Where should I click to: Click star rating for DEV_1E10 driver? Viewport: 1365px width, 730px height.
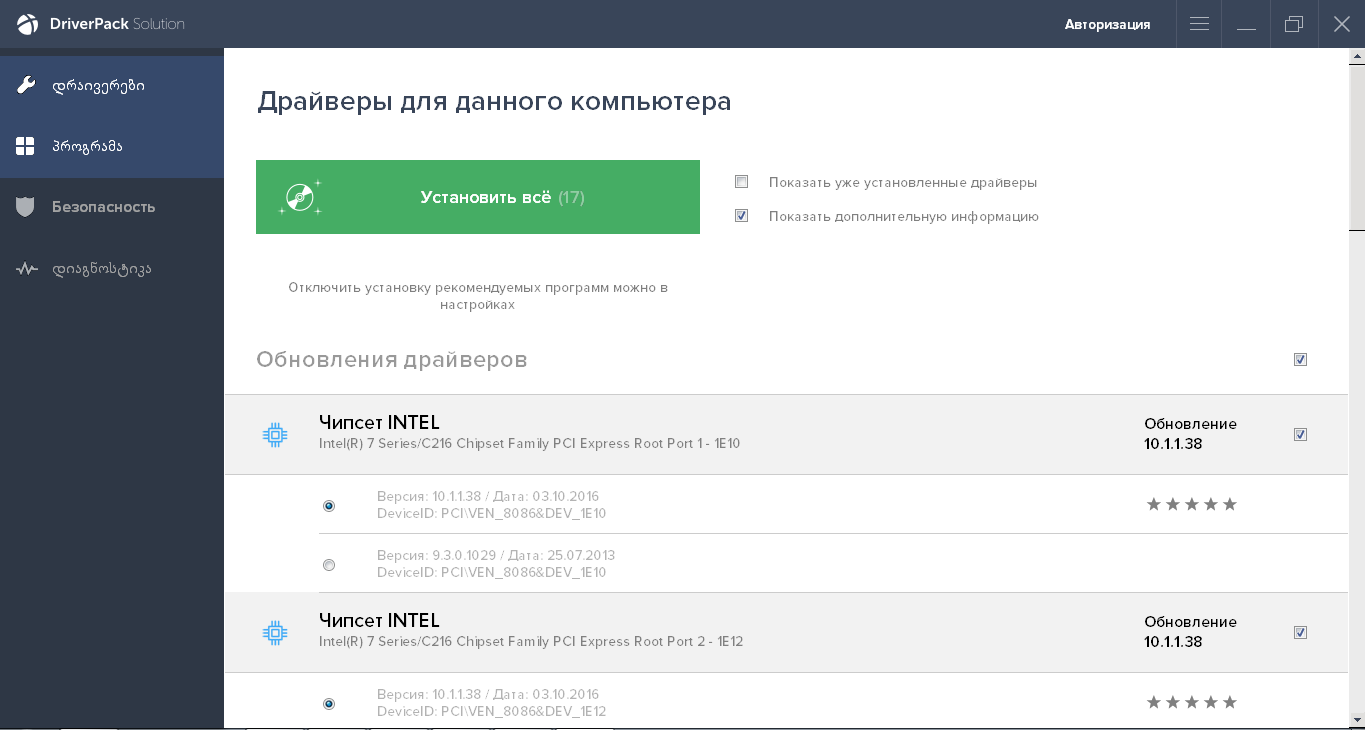(x=1191, y=504)
